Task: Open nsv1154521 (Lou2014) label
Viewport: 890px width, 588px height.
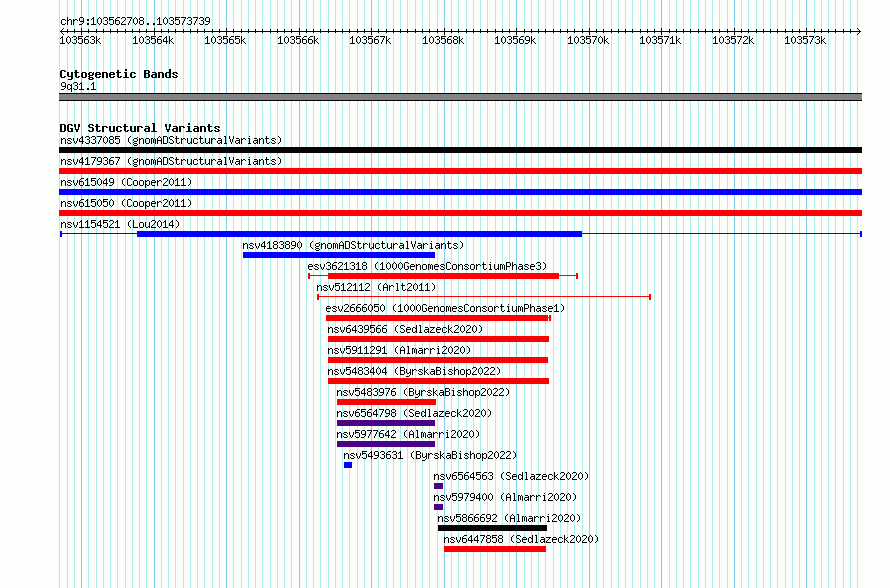Action: 120,224
